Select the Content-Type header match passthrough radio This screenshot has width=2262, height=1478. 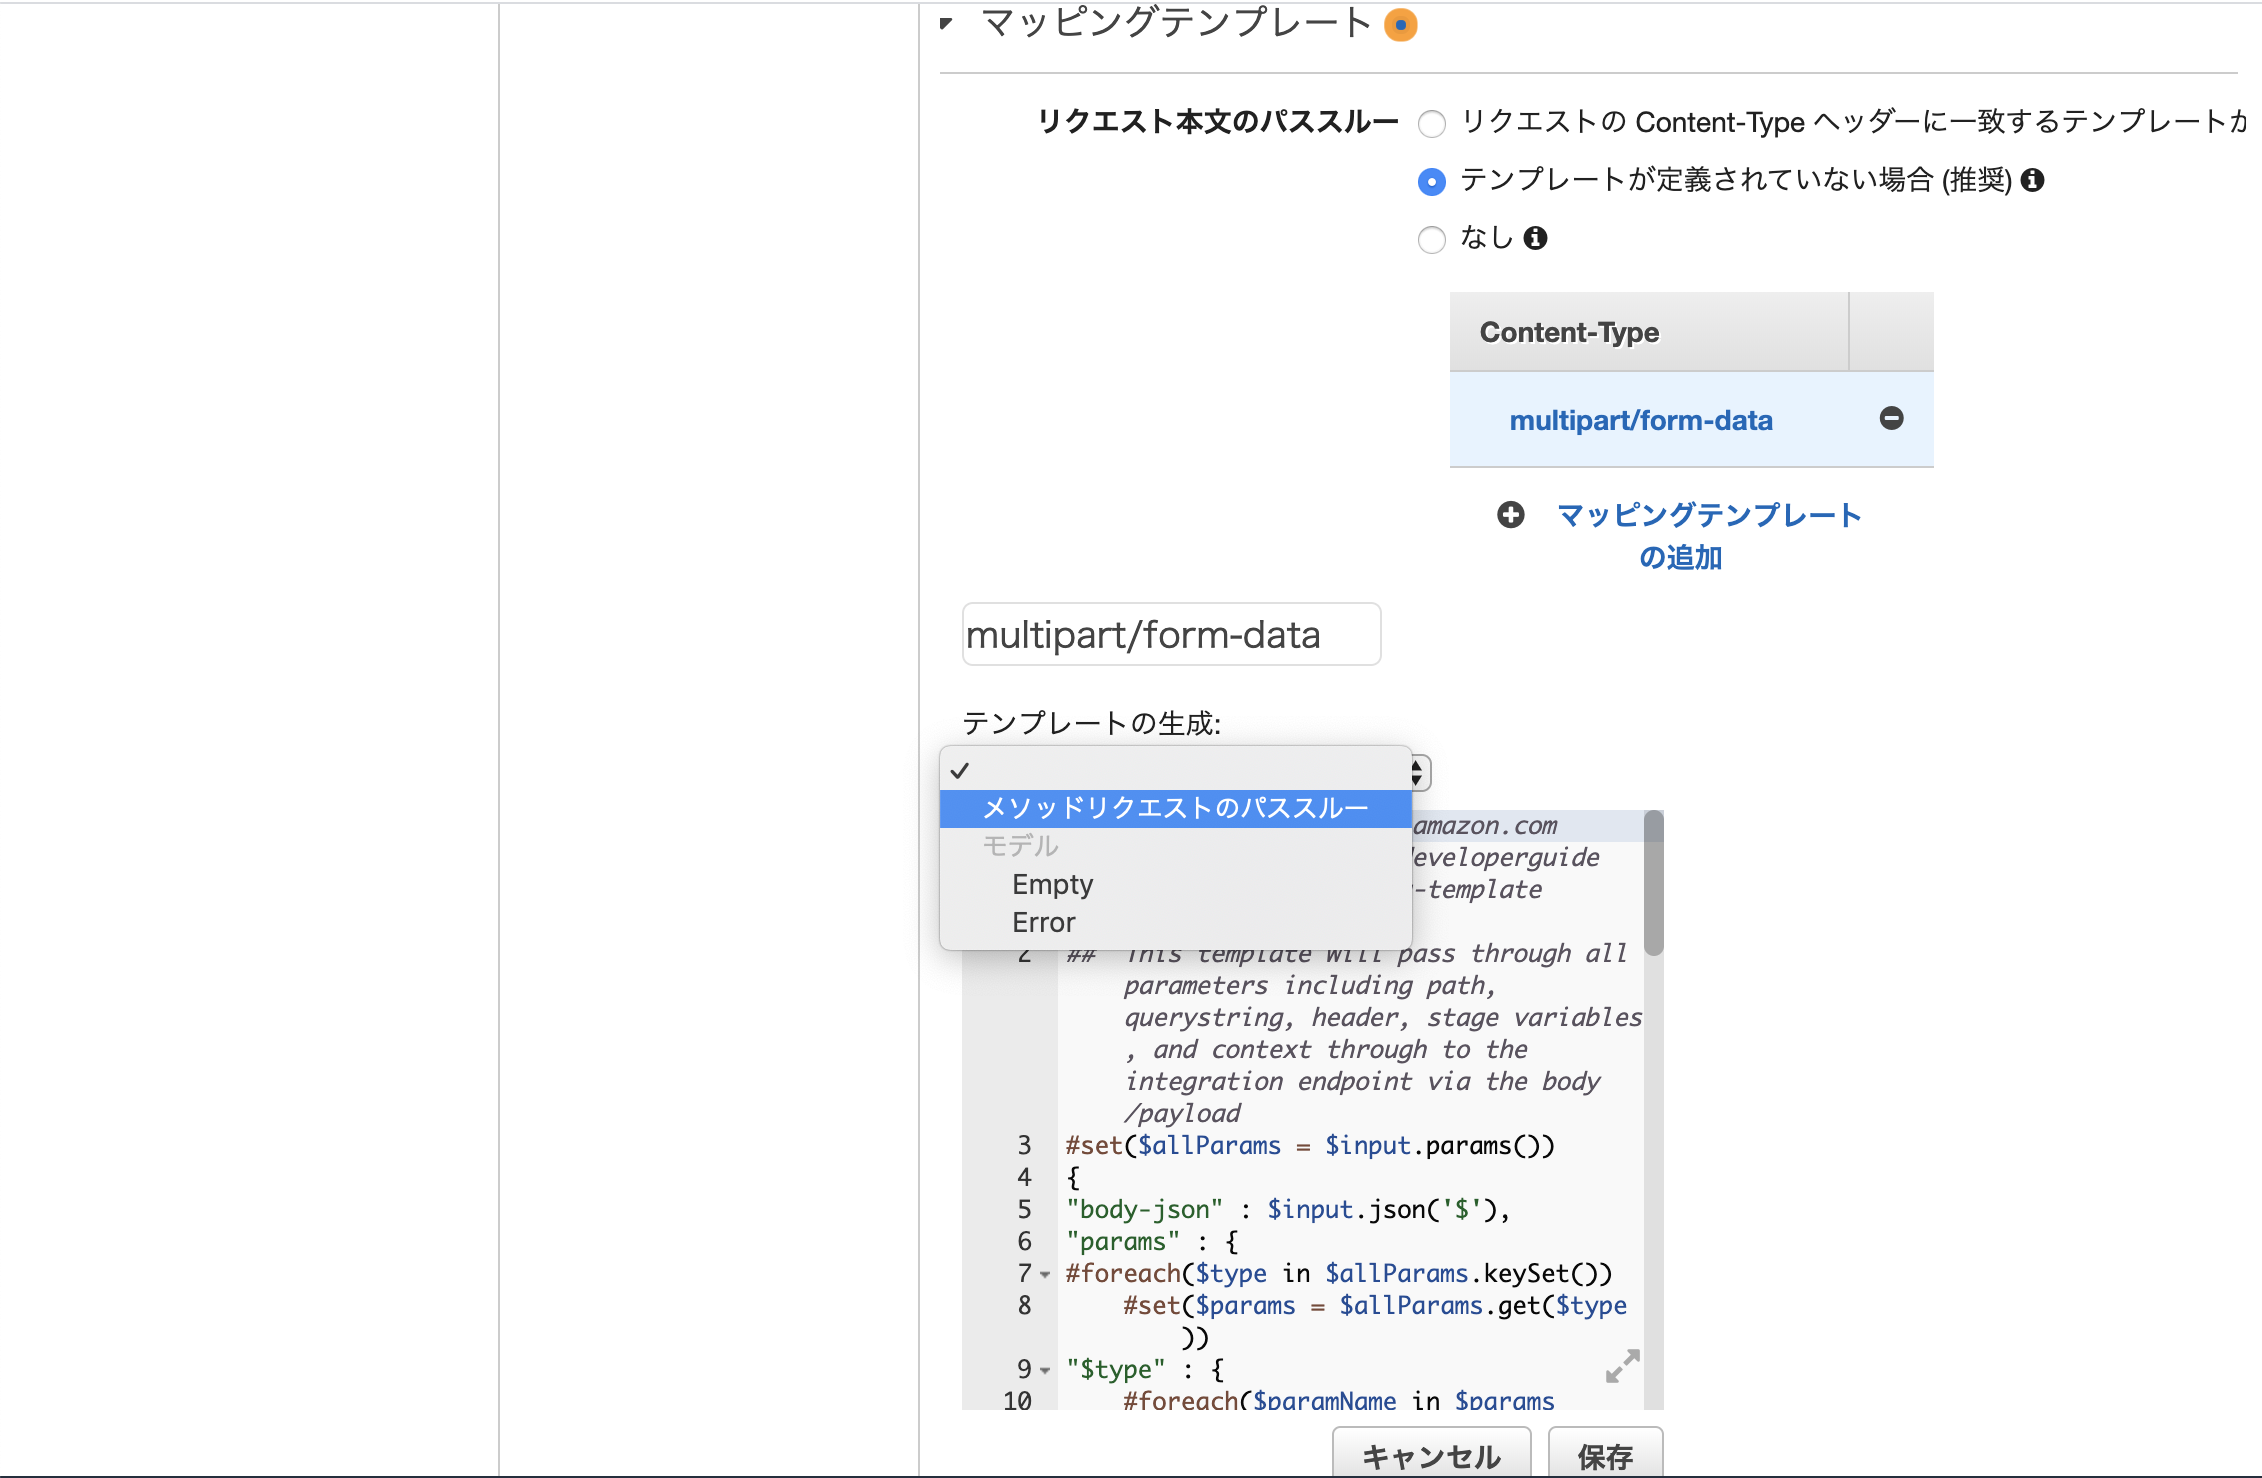coord(1432,124)
